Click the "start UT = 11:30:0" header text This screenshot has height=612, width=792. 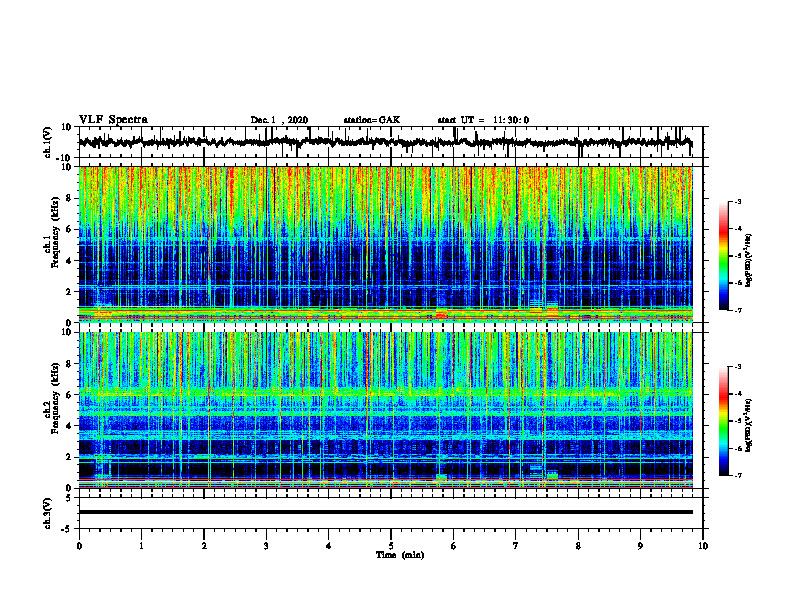tap(483, 120)
